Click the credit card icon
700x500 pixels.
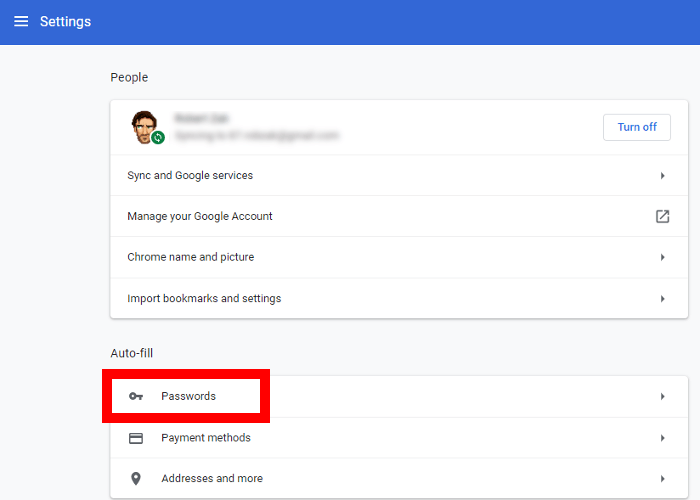coord(136,438)
